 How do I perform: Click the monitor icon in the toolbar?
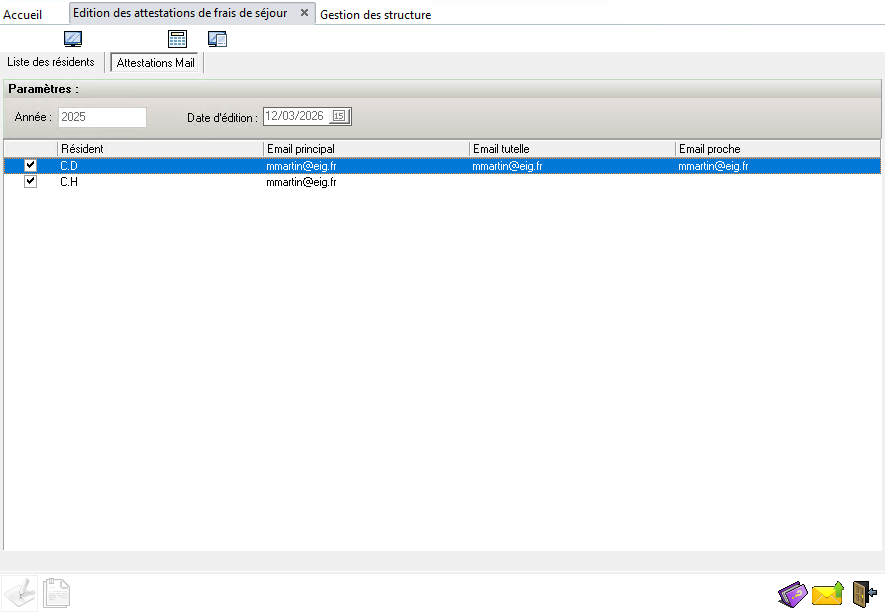pos(73,39)
